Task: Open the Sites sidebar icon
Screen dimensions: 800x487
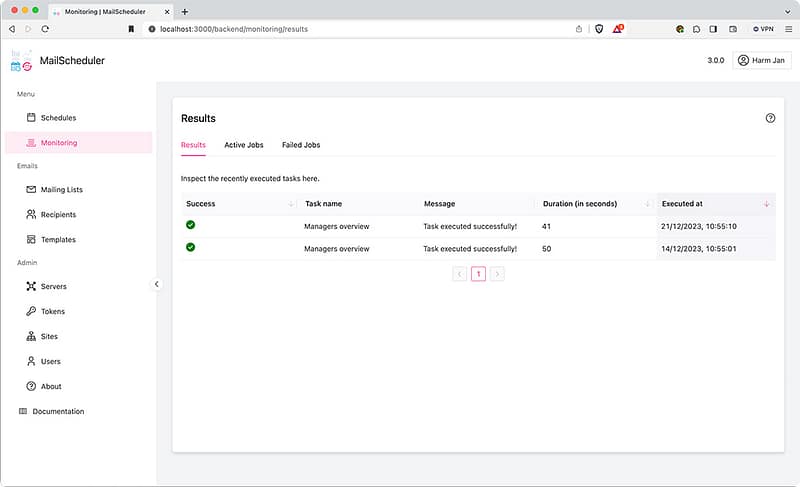Action: pos(31,337)
